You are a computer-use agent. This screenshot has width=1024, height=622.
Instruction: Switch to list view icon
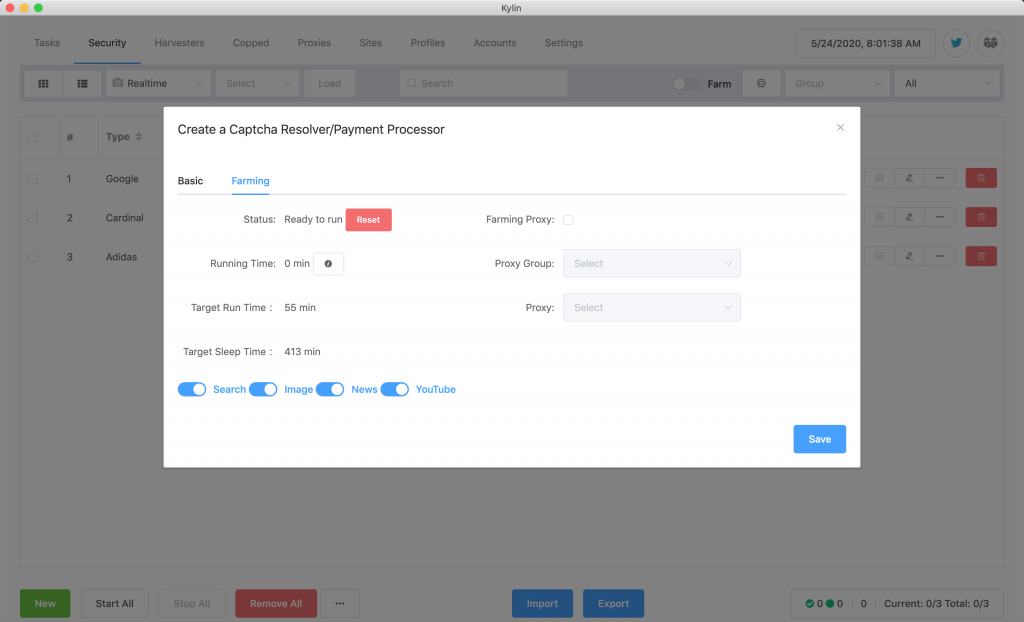click(82, 84)
